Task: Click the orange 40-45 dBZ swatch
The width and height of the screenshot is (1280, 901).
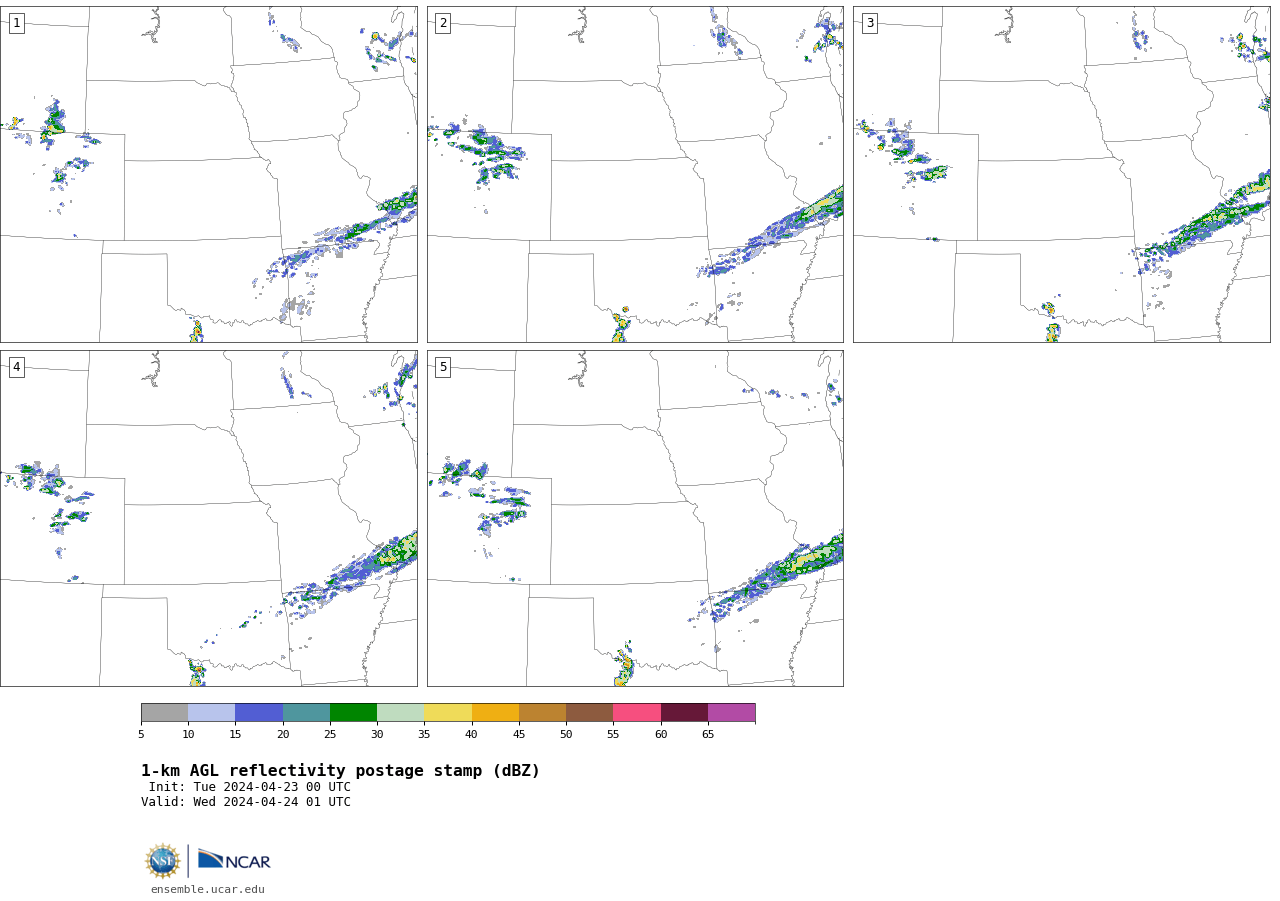Action: [x=495, y=713]
